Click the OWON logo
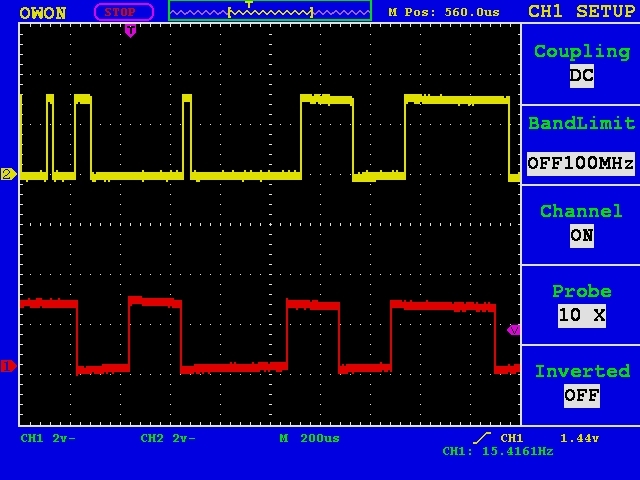Image resolution: width=640 pixels, height=480 pixels. coord(43,13)
